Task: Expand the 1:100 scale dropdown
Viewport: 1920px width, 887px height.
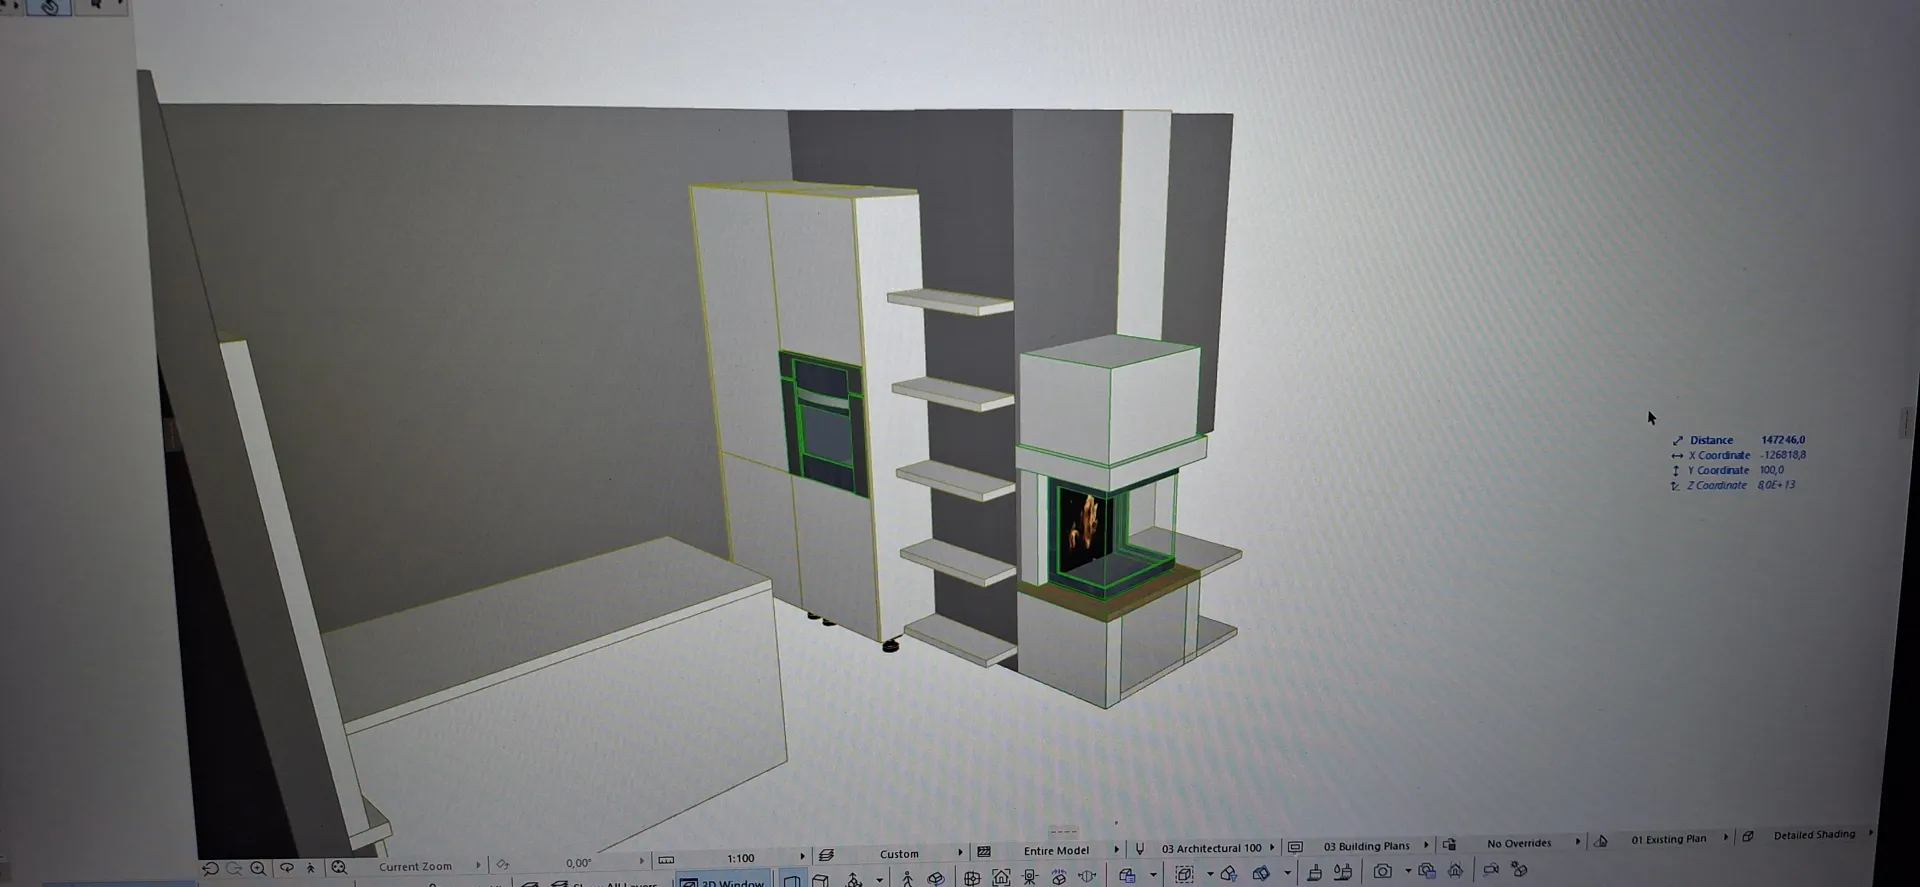Action: coord(801,856)
